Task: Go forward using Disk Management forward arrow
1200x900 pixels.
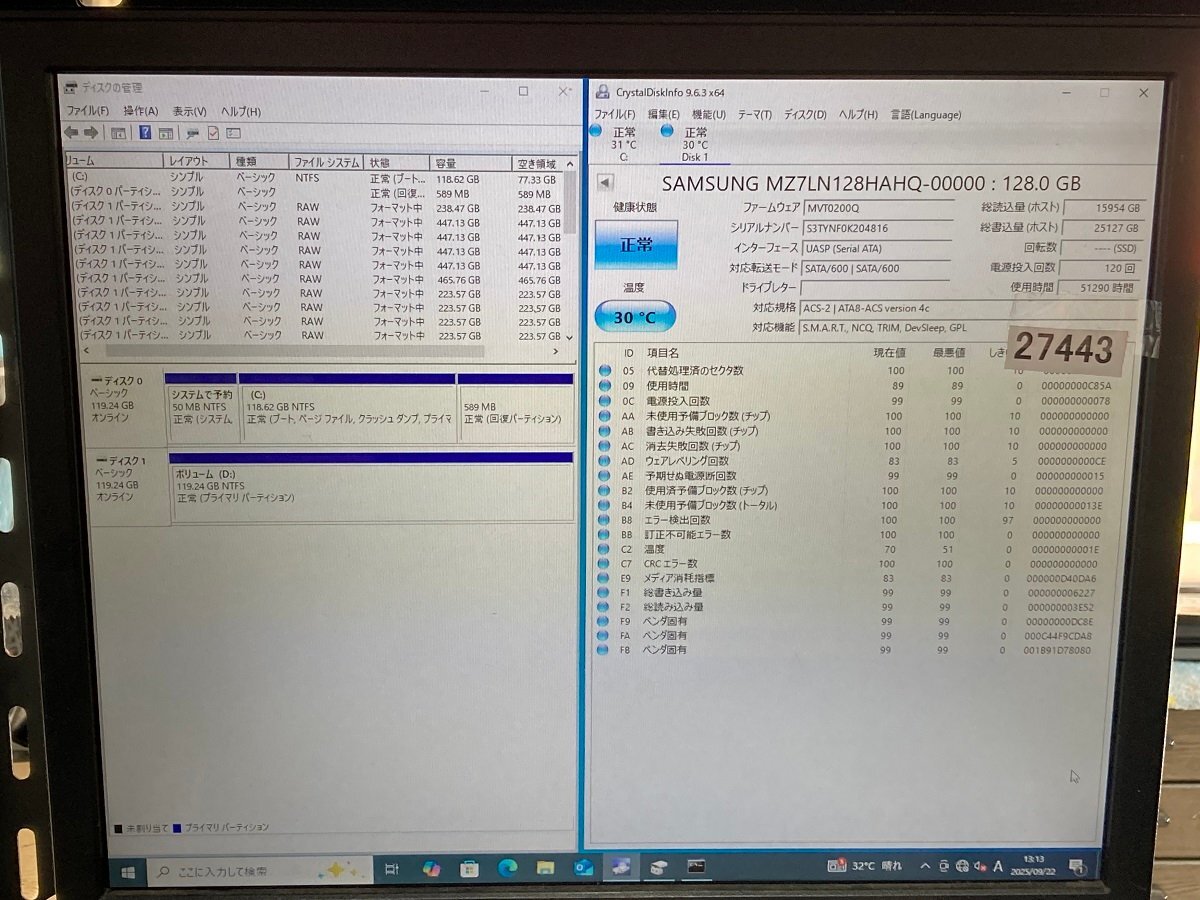Action: [90, 132]
